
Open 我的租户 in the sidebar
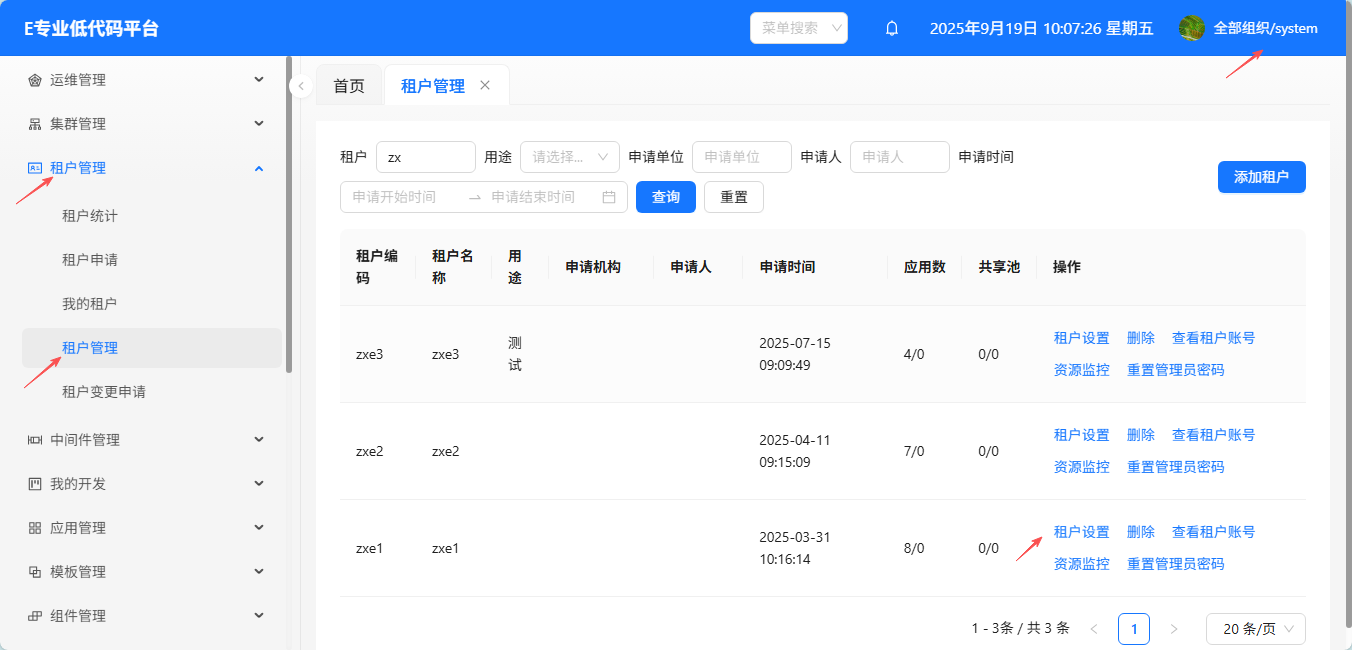[x=90, y=304]
